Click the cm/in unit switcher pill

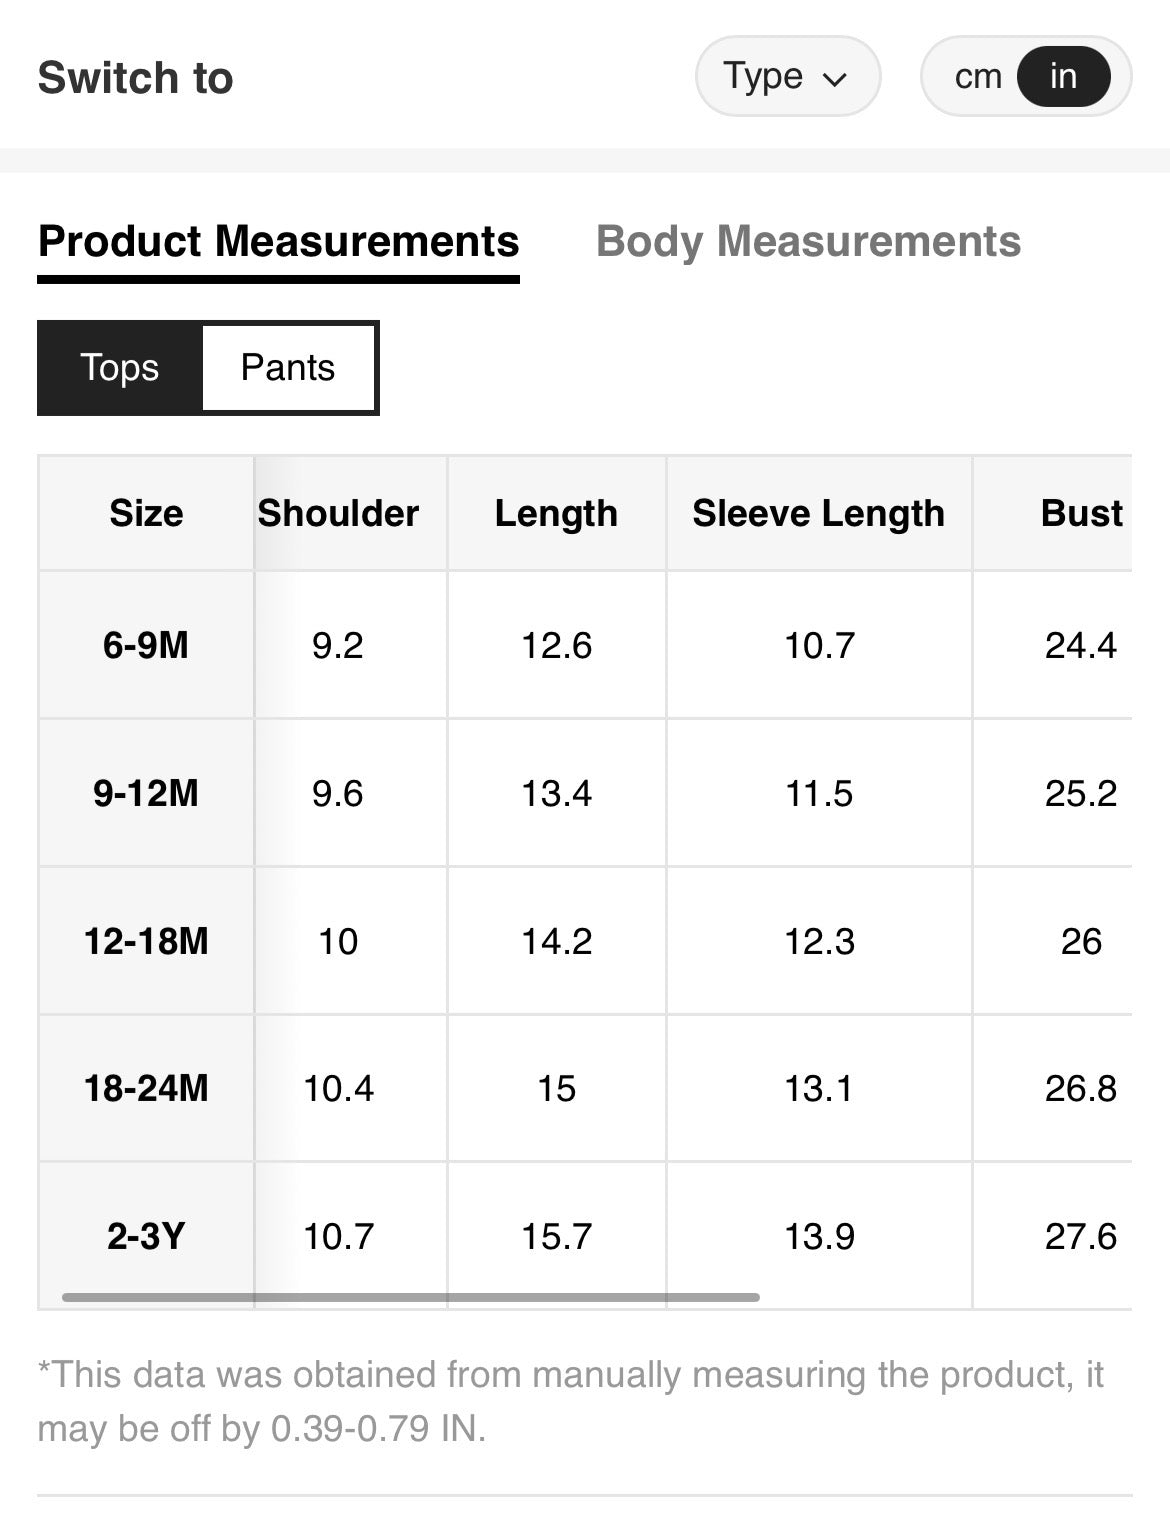pos(1024,76)
